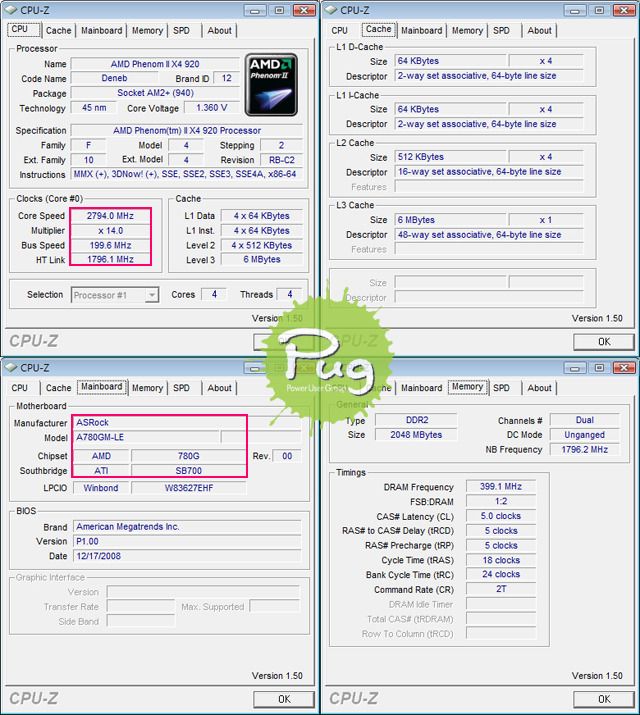Open SPD tab in the Memory window
640x715 pixels.
tap(501, 388)
